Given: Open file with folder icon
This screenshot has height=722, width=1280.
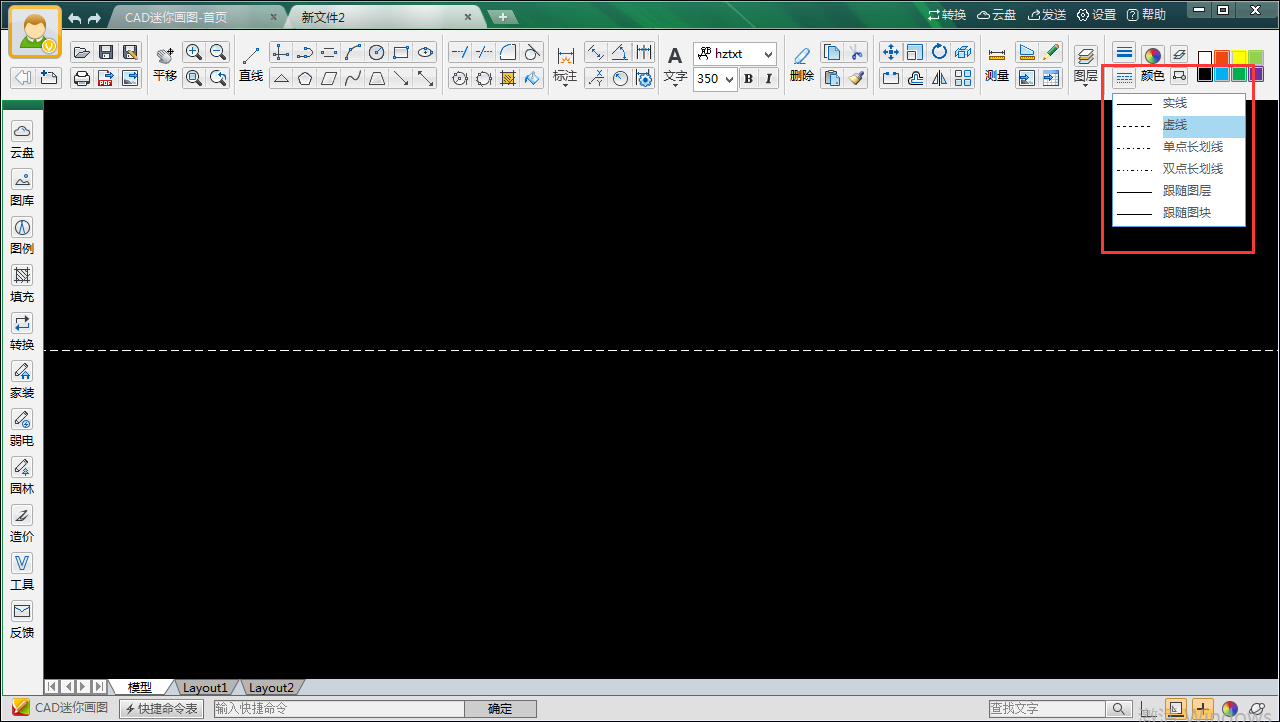Looking at the screenshot, I should [x=82, y=52].
